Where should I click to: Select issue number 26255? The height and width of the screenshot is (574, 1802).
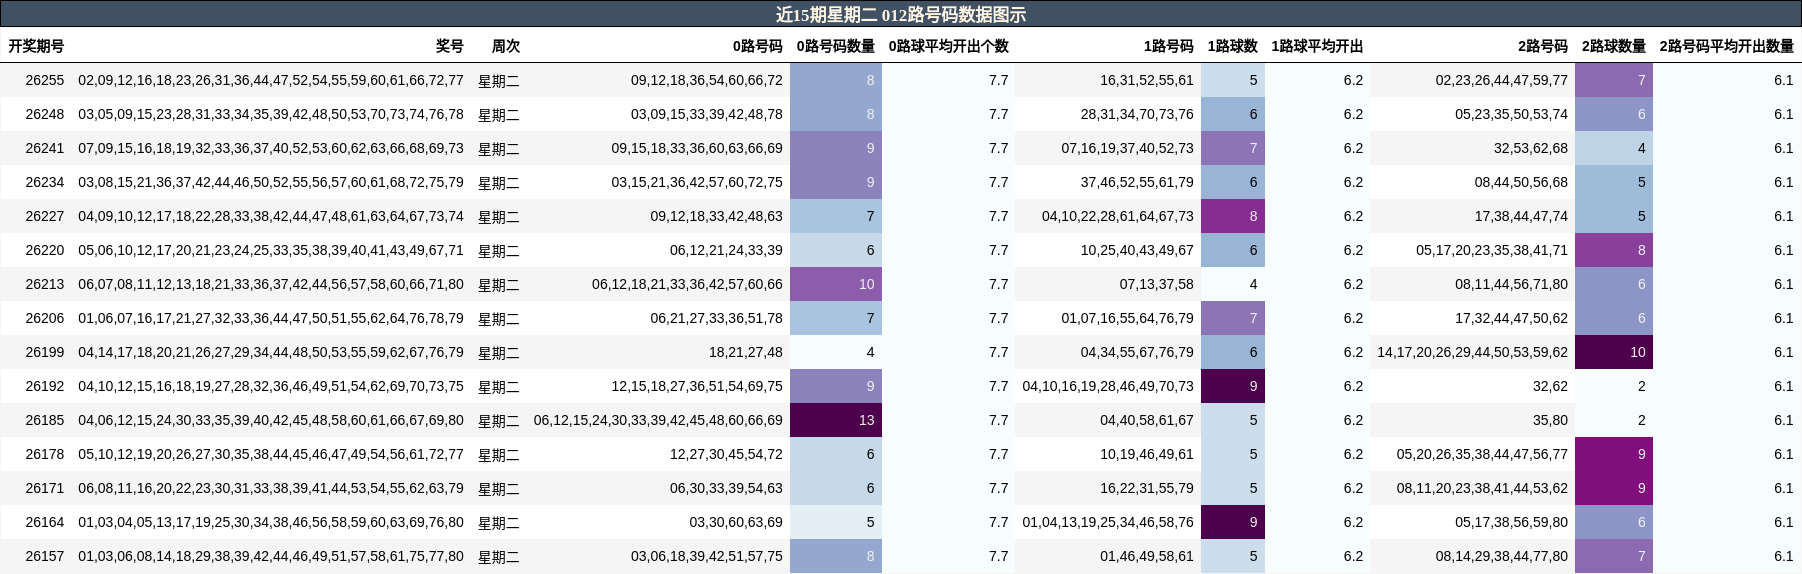coord(44,80)
